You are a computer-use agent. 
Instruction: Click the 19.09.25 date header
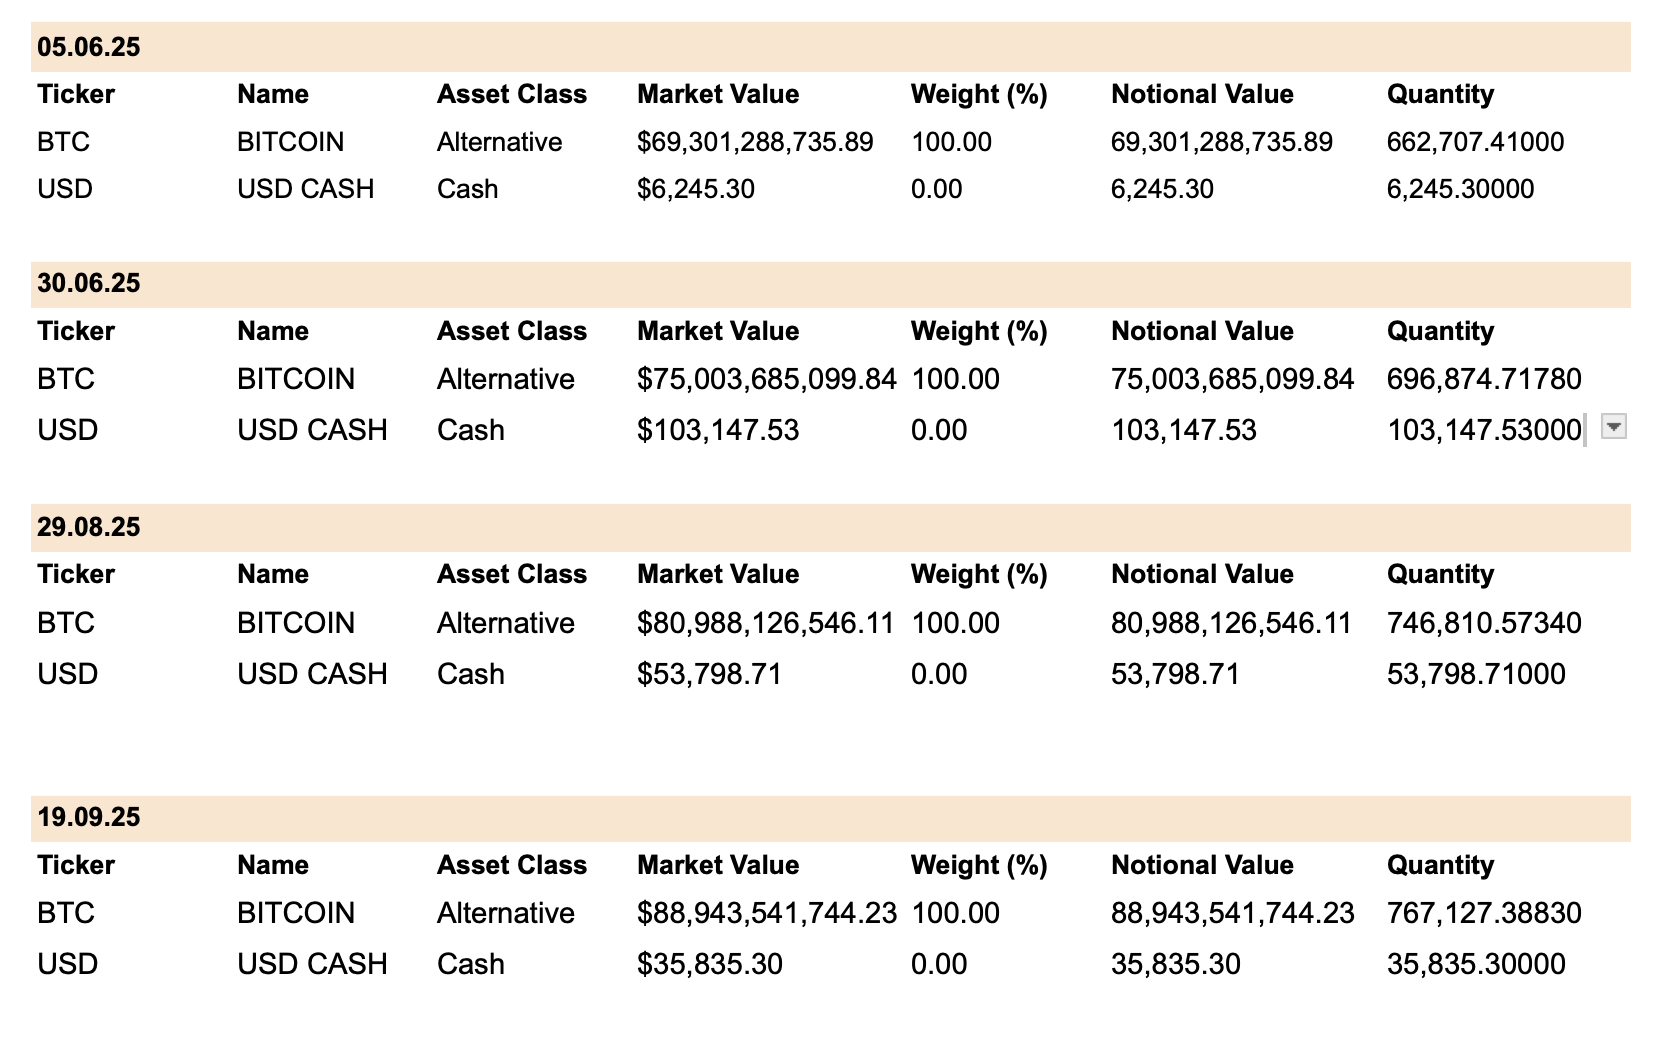(x=89, y=817)
